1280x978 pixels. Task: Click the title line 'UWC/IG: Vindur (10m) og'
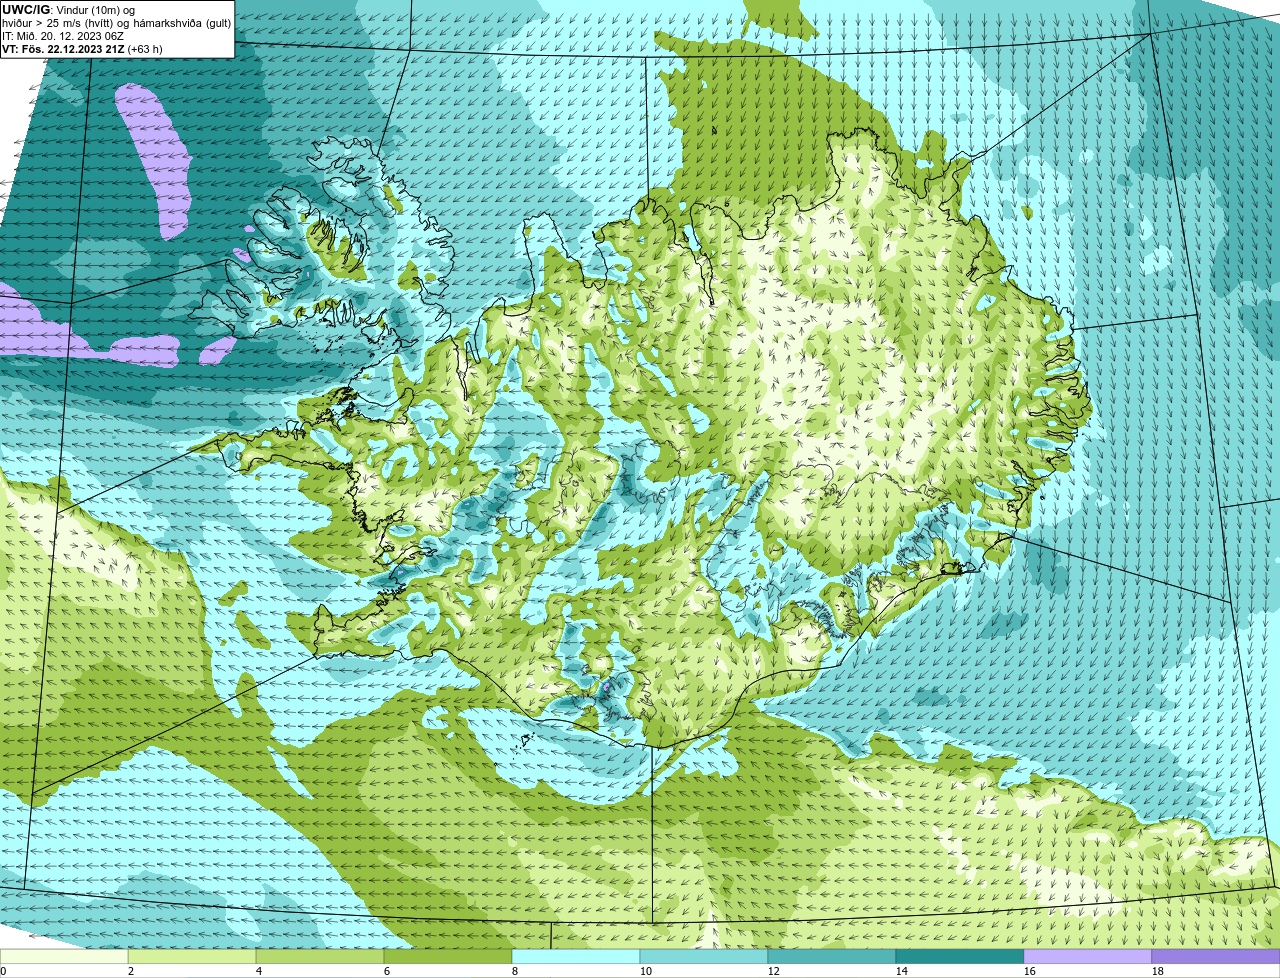tap(68, 10)
